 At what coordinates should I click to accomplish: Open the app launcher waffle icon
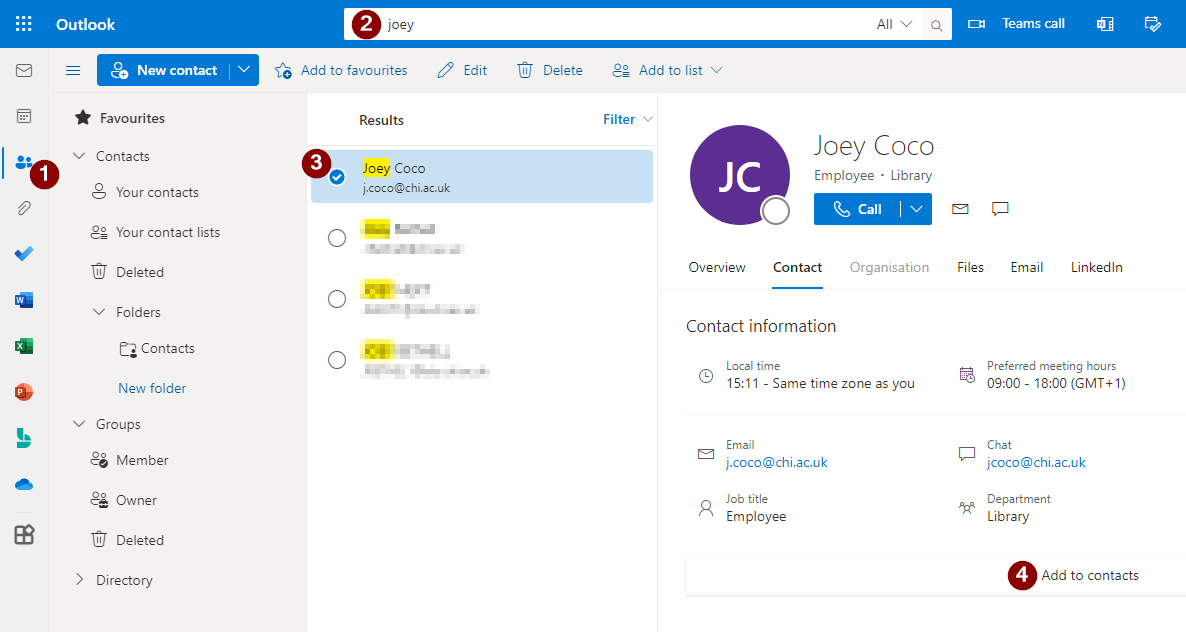23,24
